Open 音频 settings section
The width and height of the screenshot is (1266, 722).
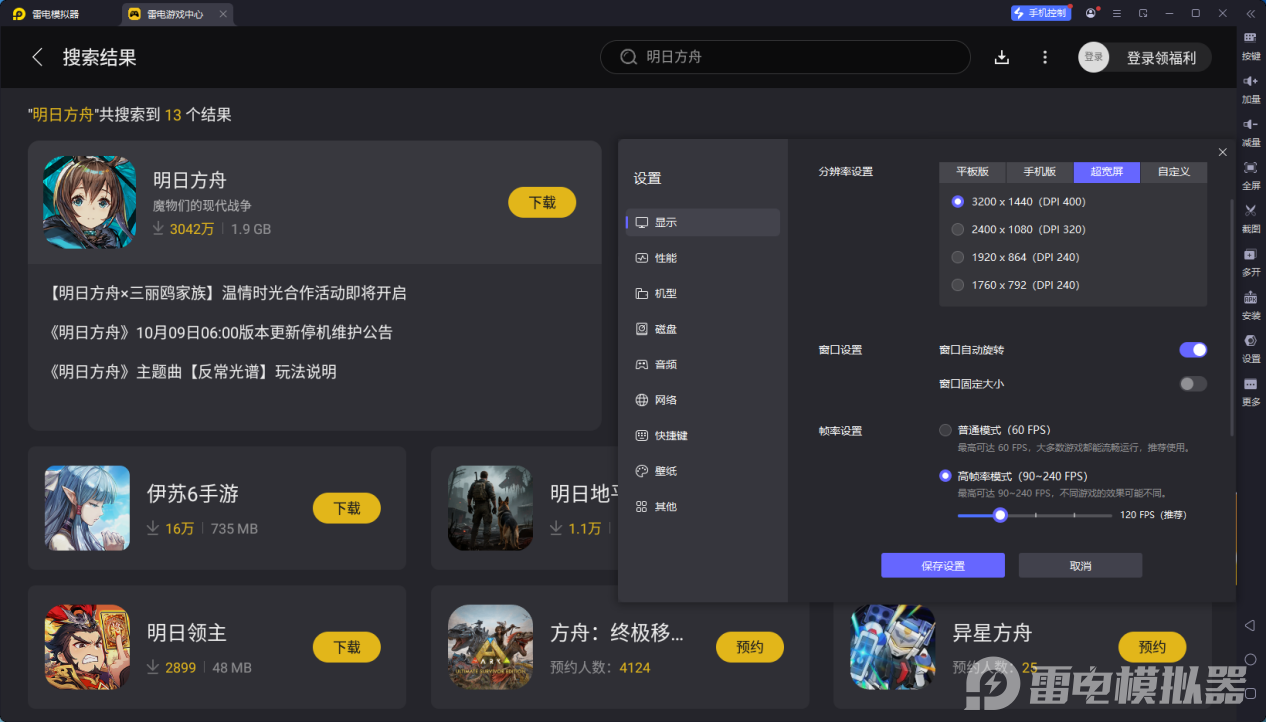(x=703, y=365)
